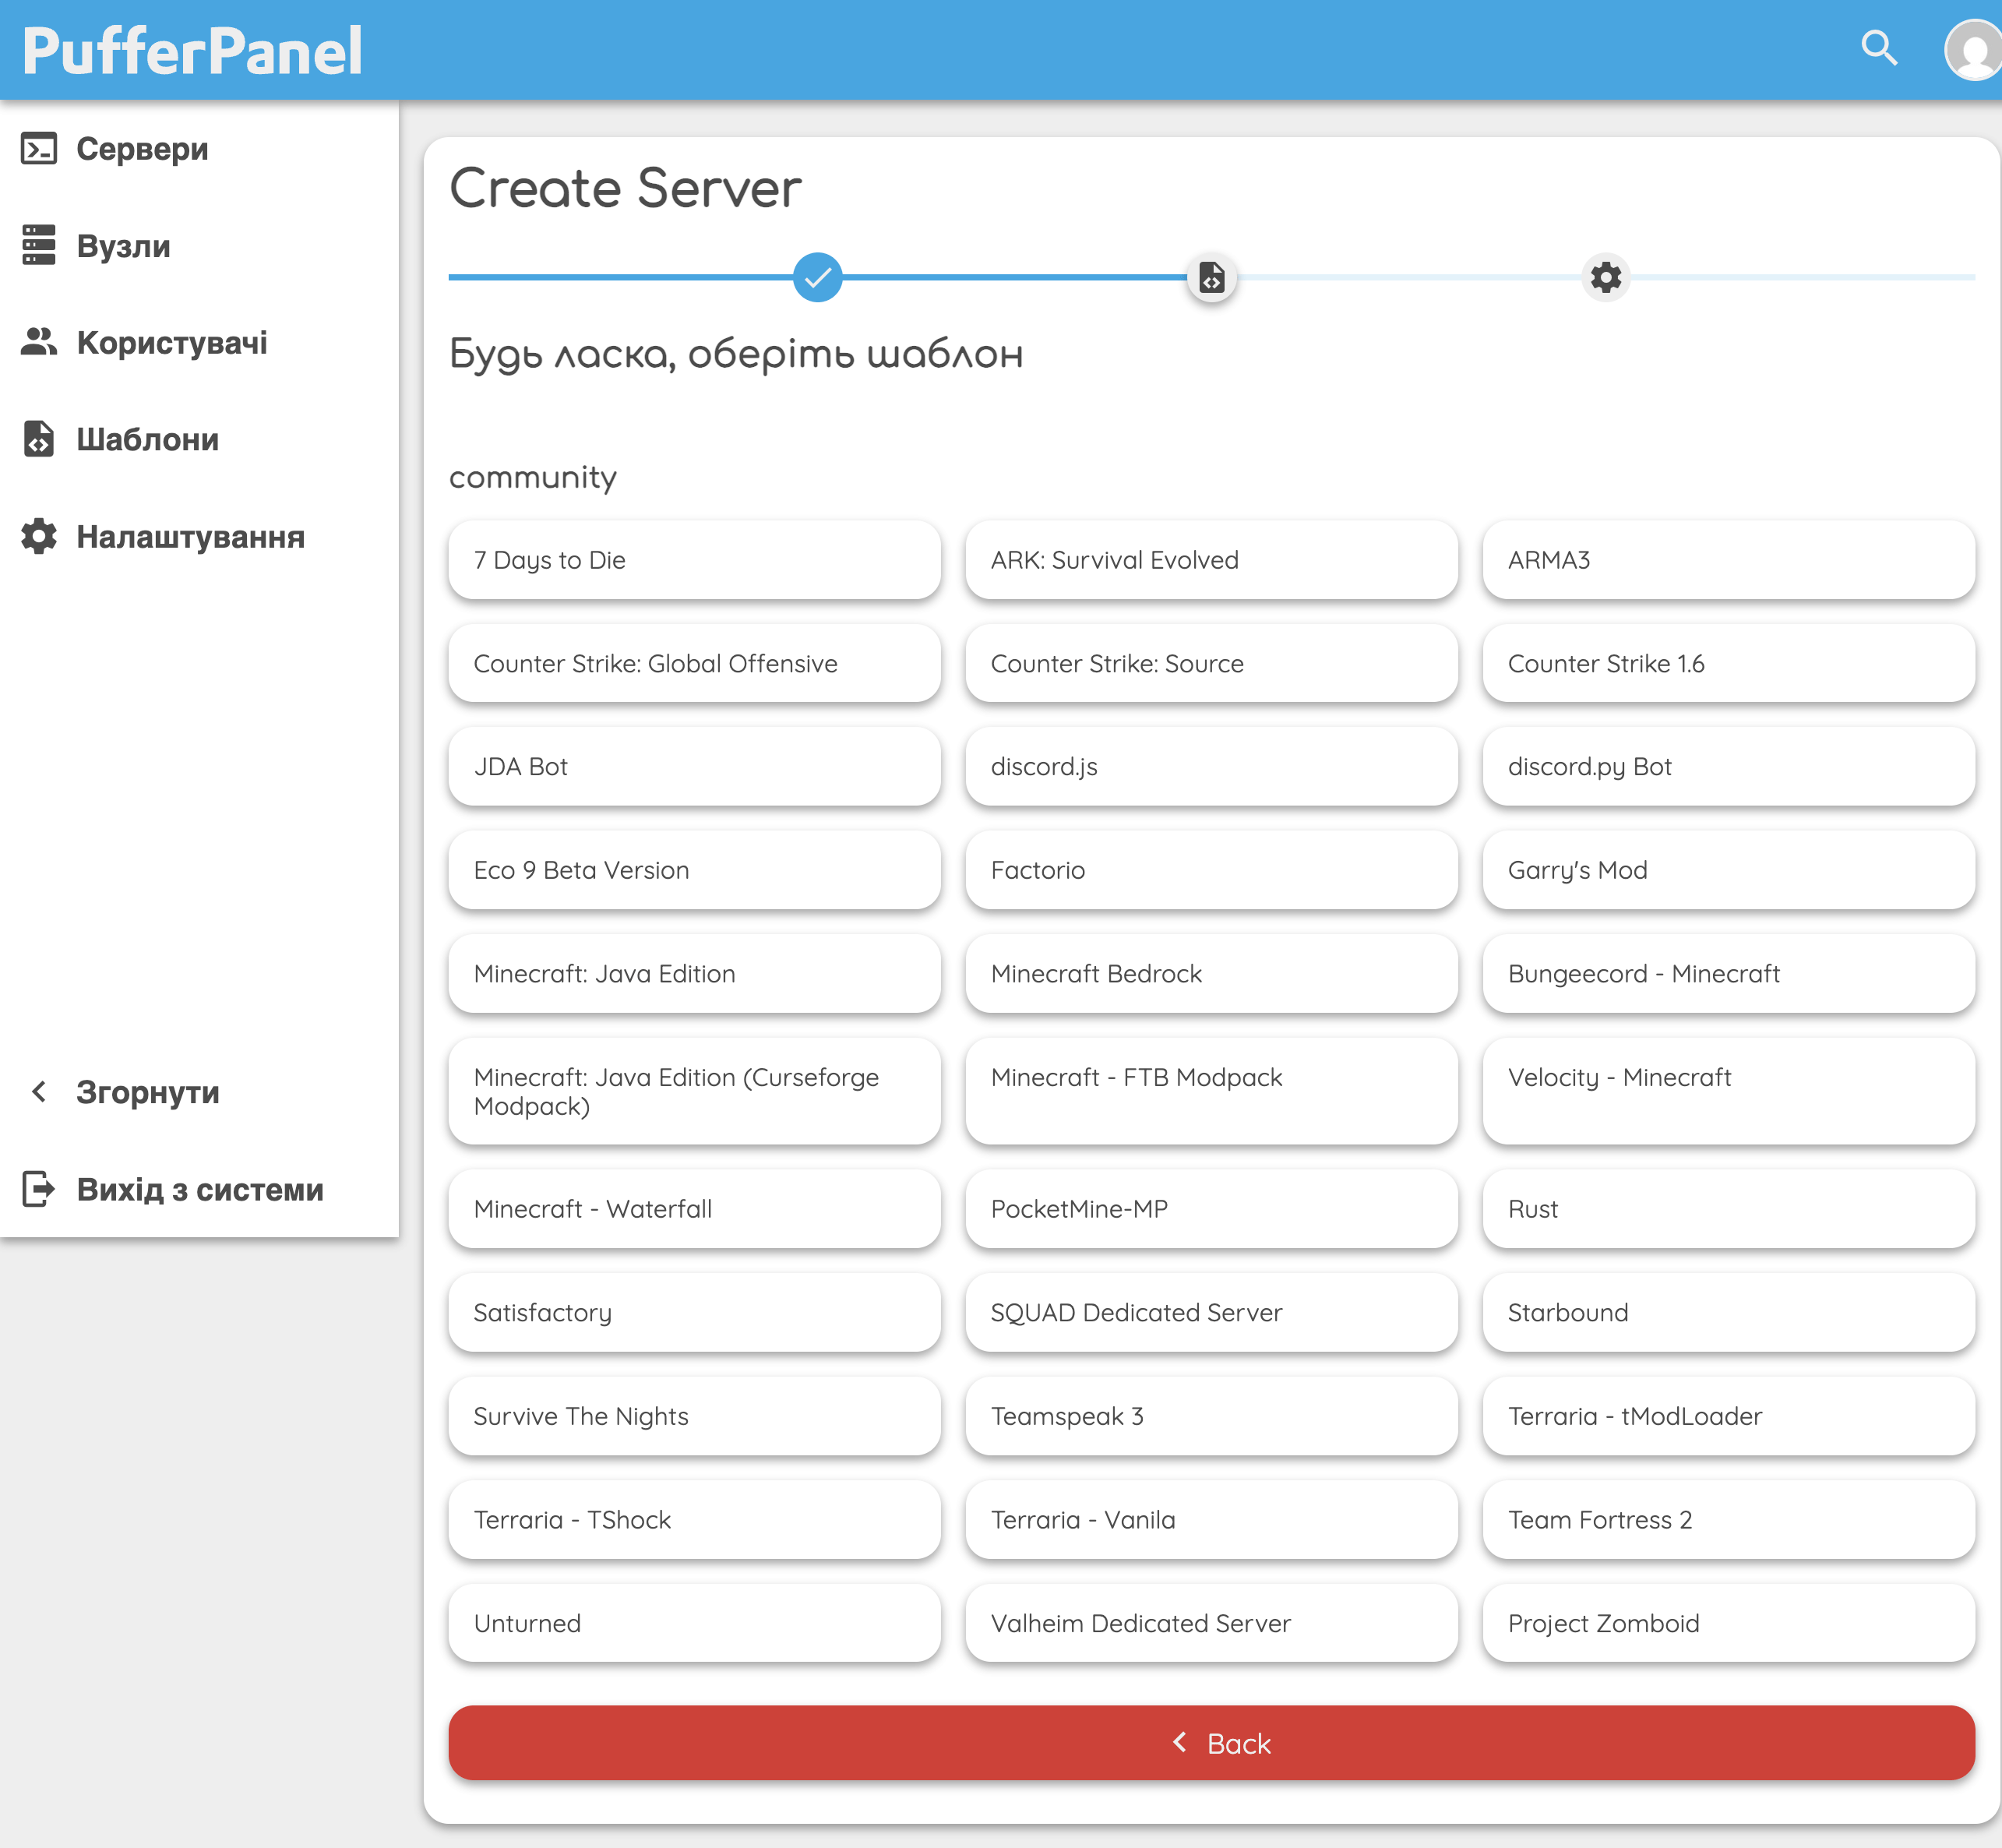Click the Вихід з системи logout icon
Screen dimensions: 2002x1848
point(39,1189)
